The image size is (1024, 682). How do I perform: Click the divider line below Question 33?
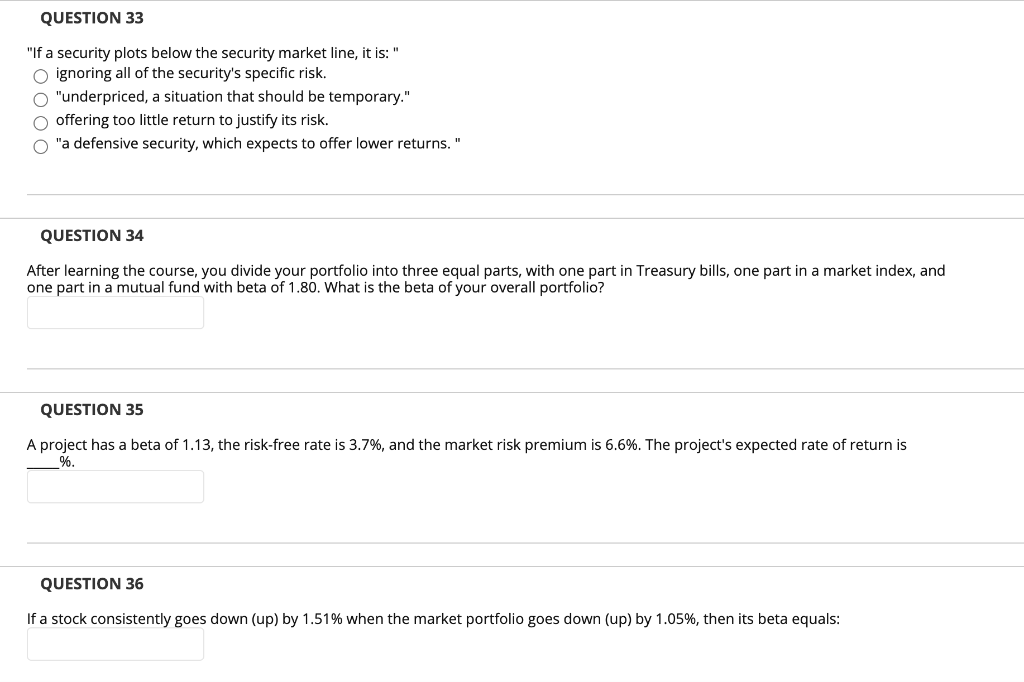[x=512, y=194]
